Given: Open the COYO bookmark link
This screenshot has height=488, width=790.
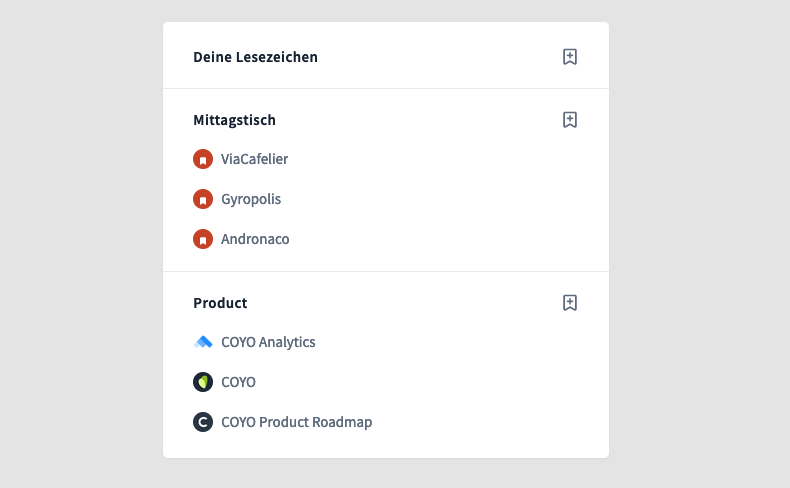Looking at the screenshot, I should [238, 382].
